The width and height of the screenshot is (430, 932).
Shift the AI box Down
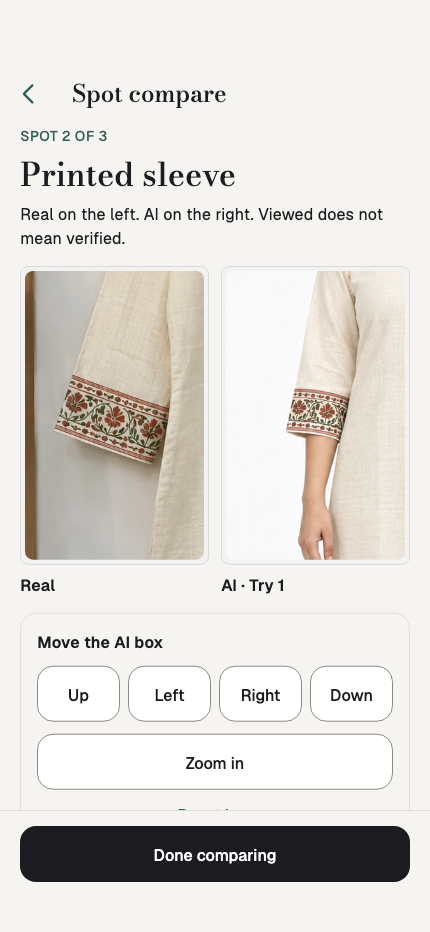[x=351, y=694]
